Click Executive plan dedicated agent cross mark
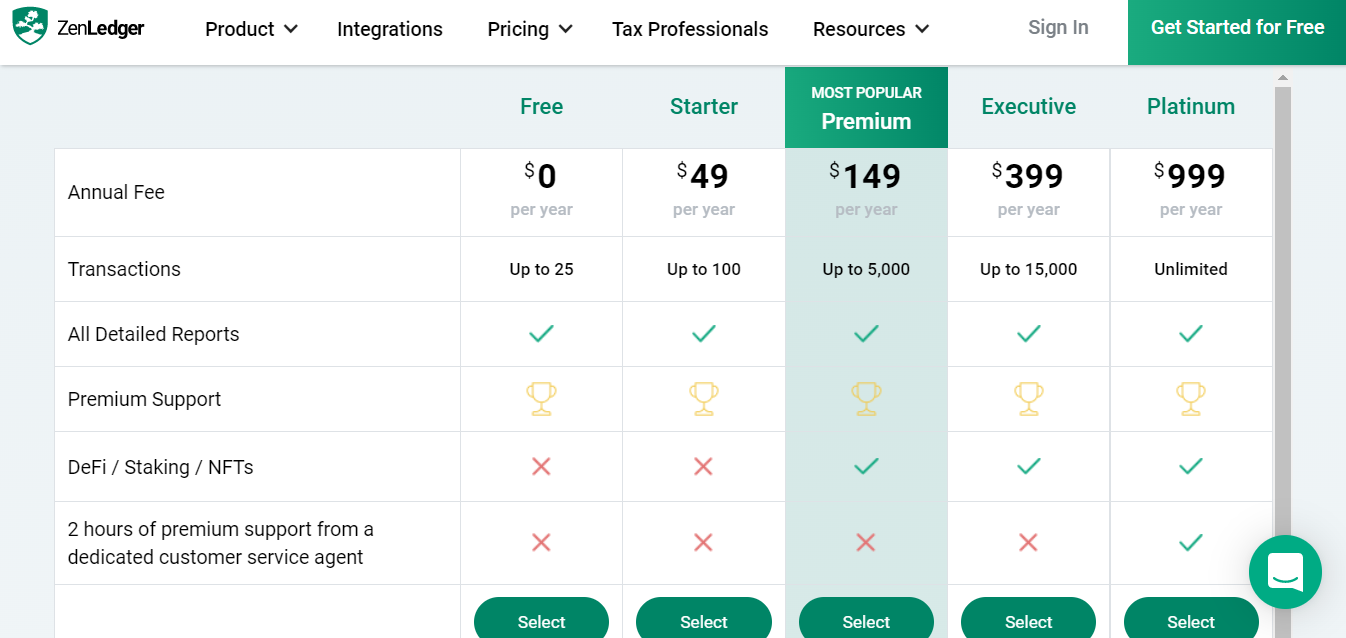 [1028, 542]
